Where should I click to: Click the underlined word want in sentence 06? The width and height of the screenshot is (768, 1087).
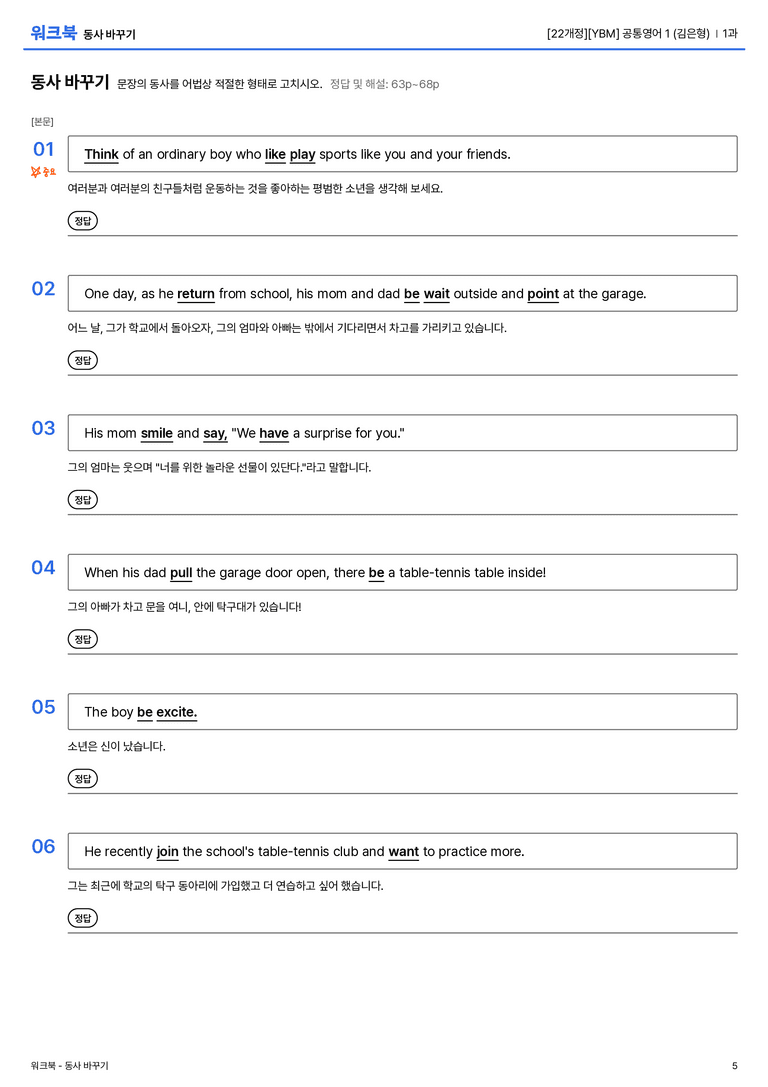[x=403, y=851]
